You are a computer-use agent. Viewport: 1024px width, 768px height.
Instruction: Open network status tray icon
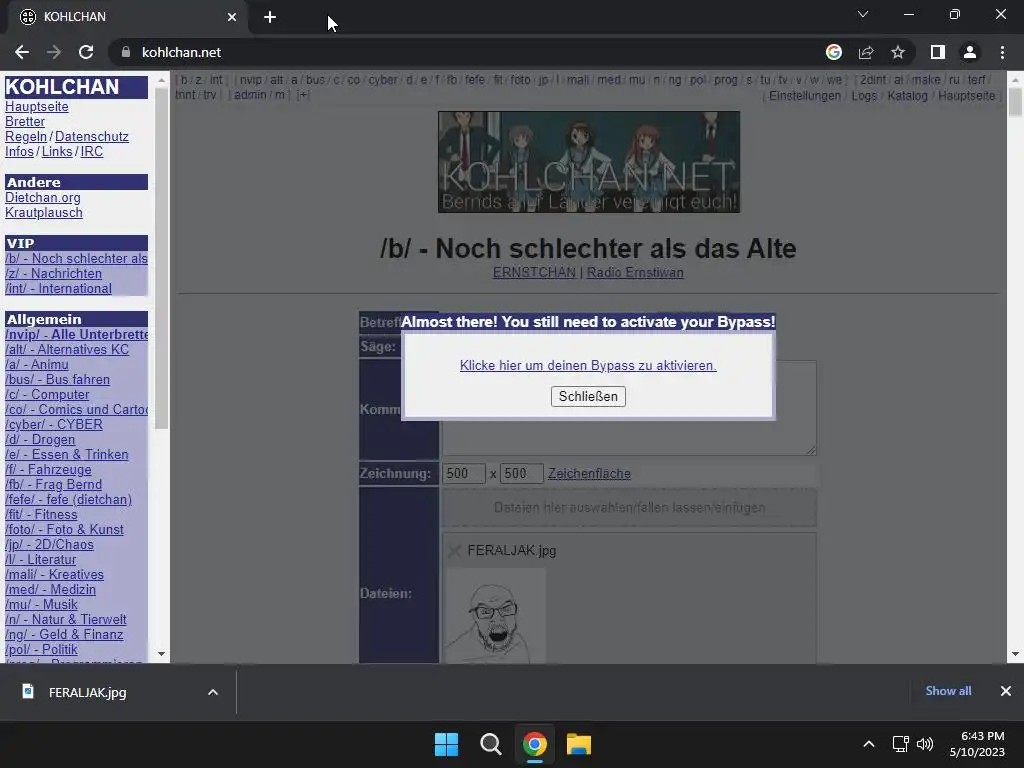click(x=901, y=744)
